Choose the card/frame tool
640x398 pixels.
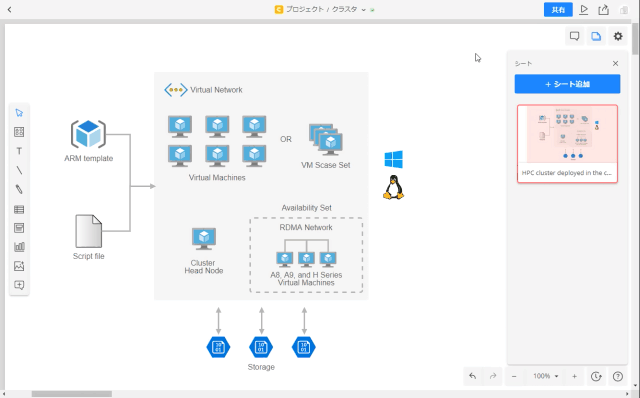pos(19,228)
